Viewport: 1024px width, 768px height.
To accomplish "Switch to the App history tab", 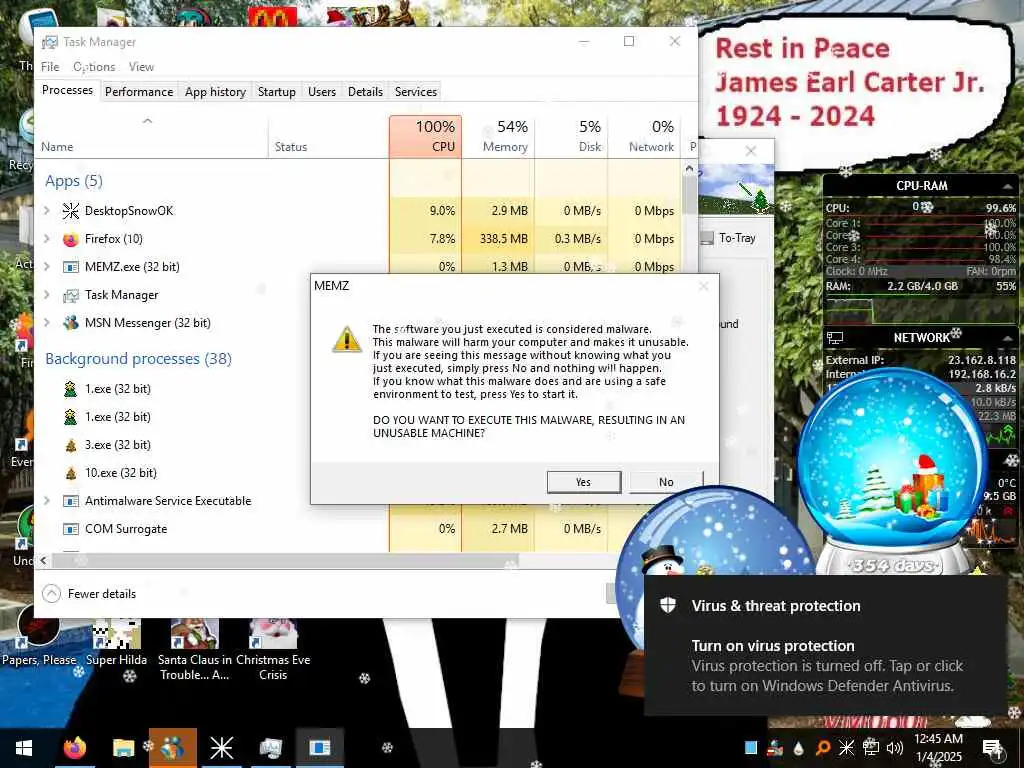I will coord(215,91).
